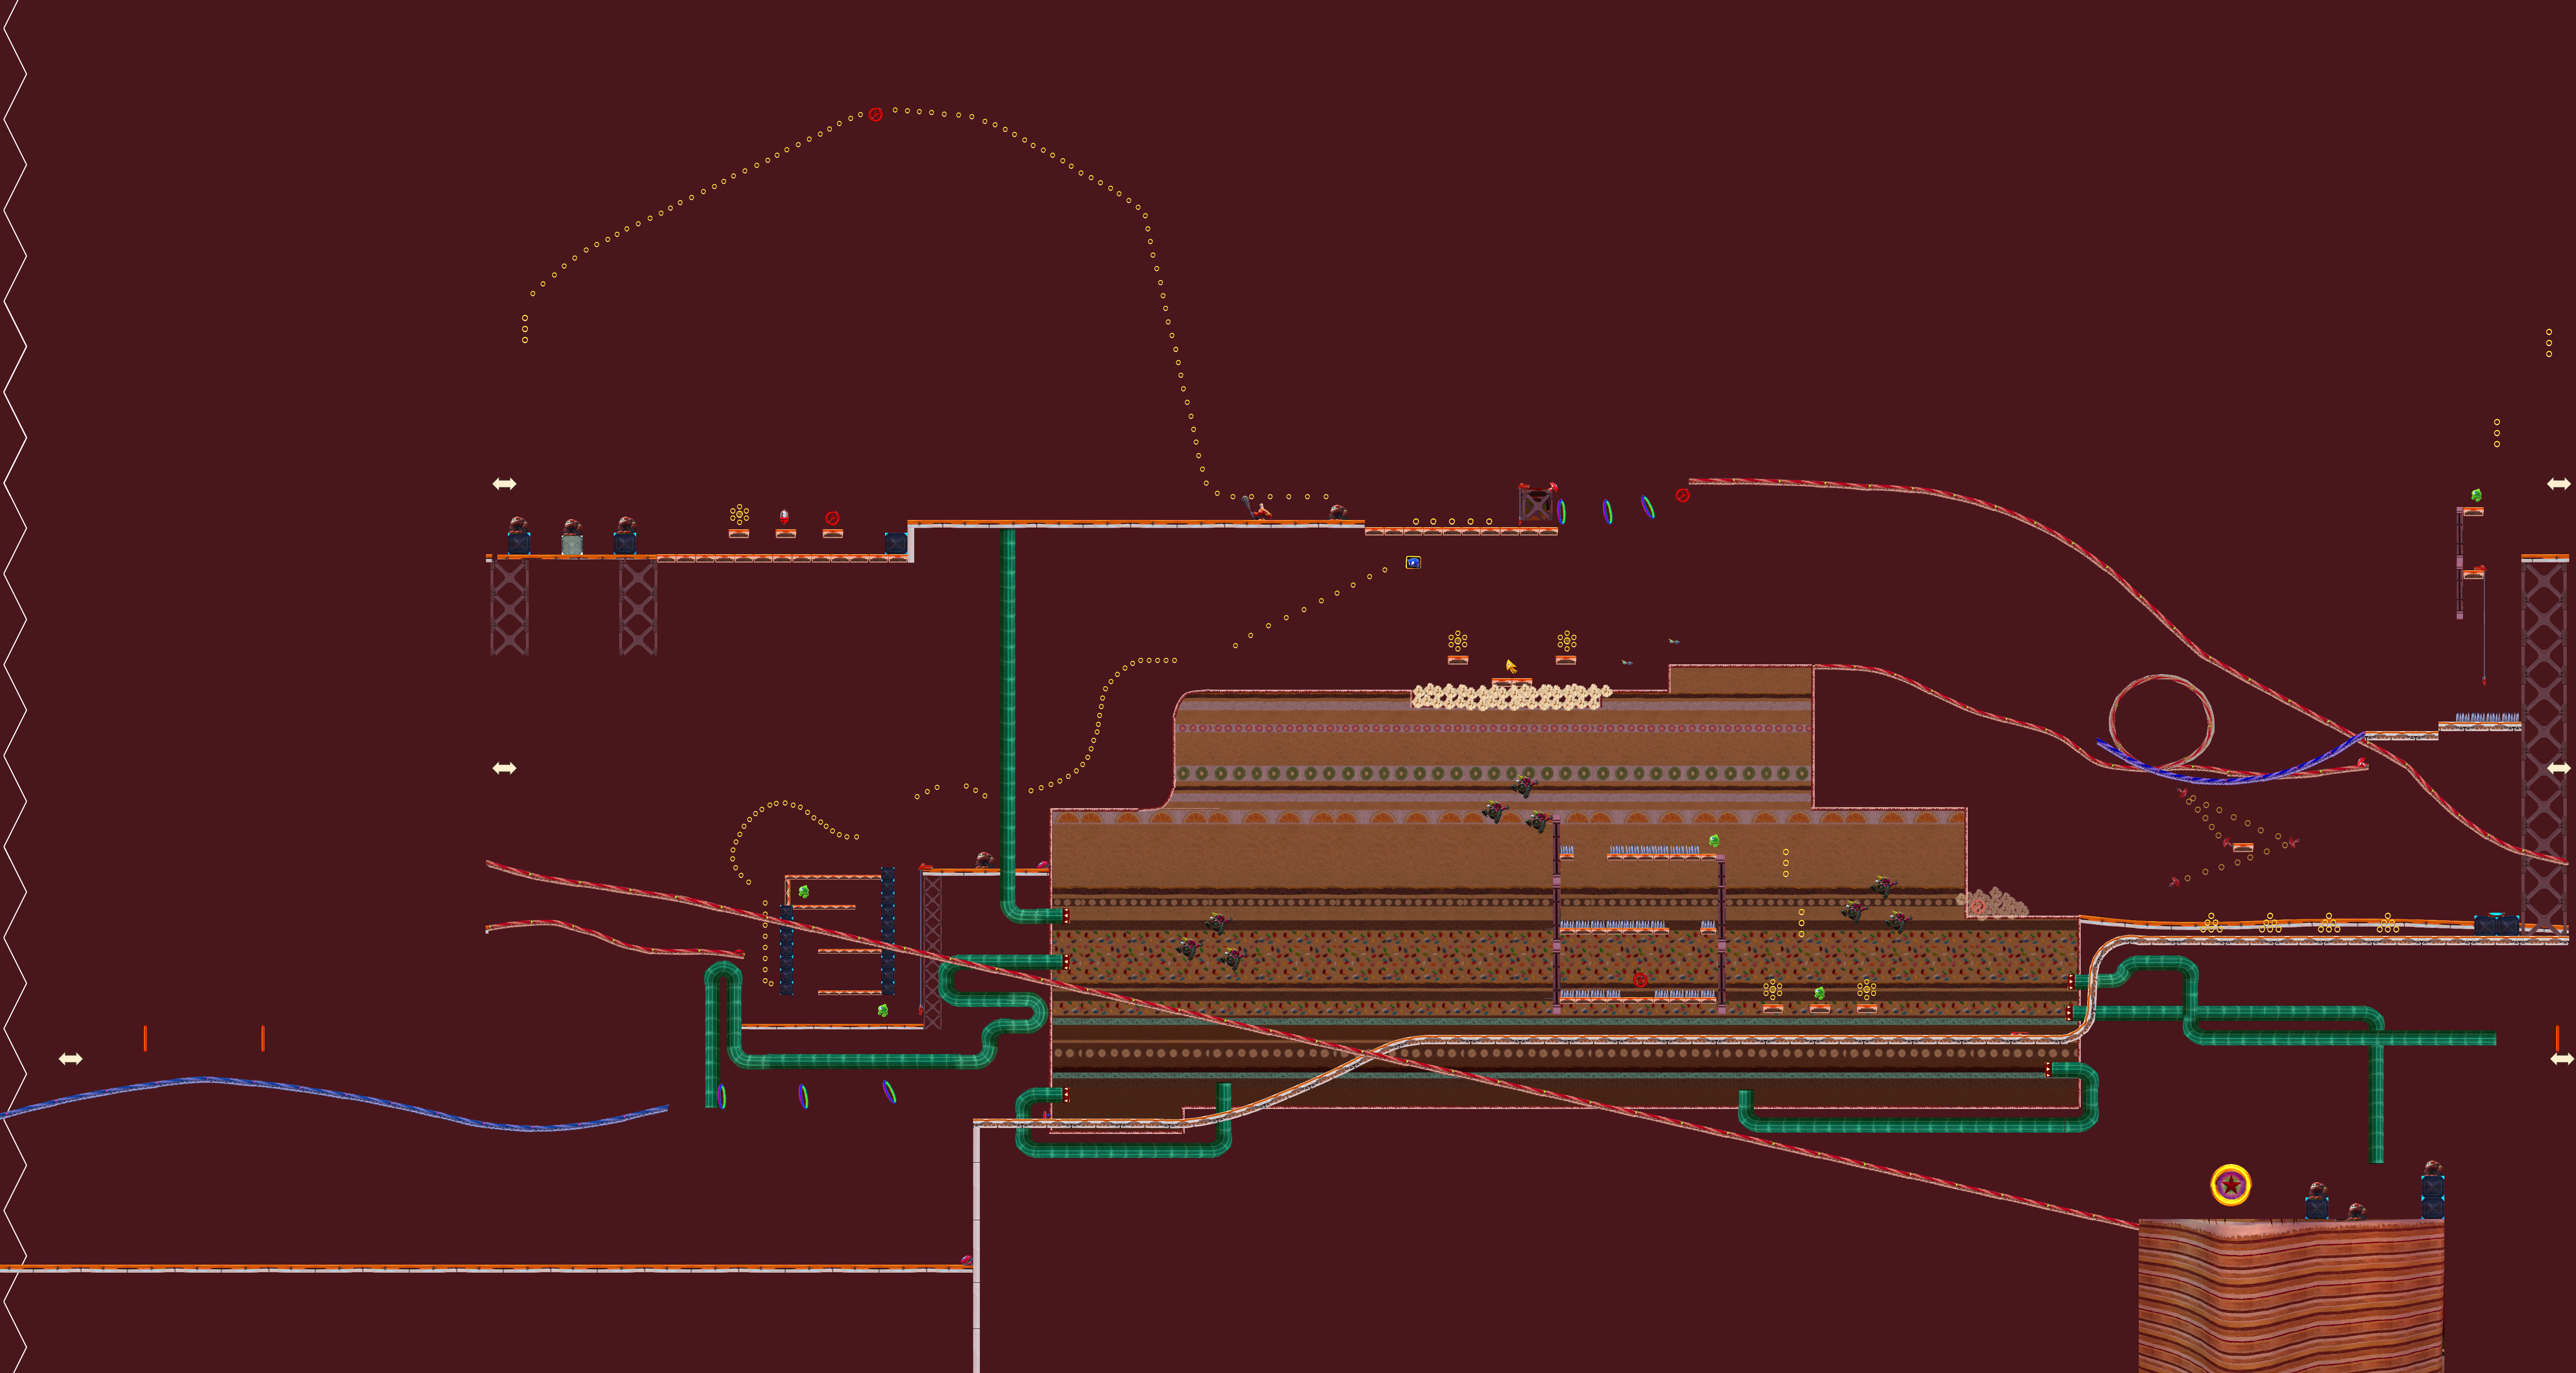Screen dimensions: 2576x1373
Task: Click the ring cluster right above the cookie pile
Action: [1567, 640]
